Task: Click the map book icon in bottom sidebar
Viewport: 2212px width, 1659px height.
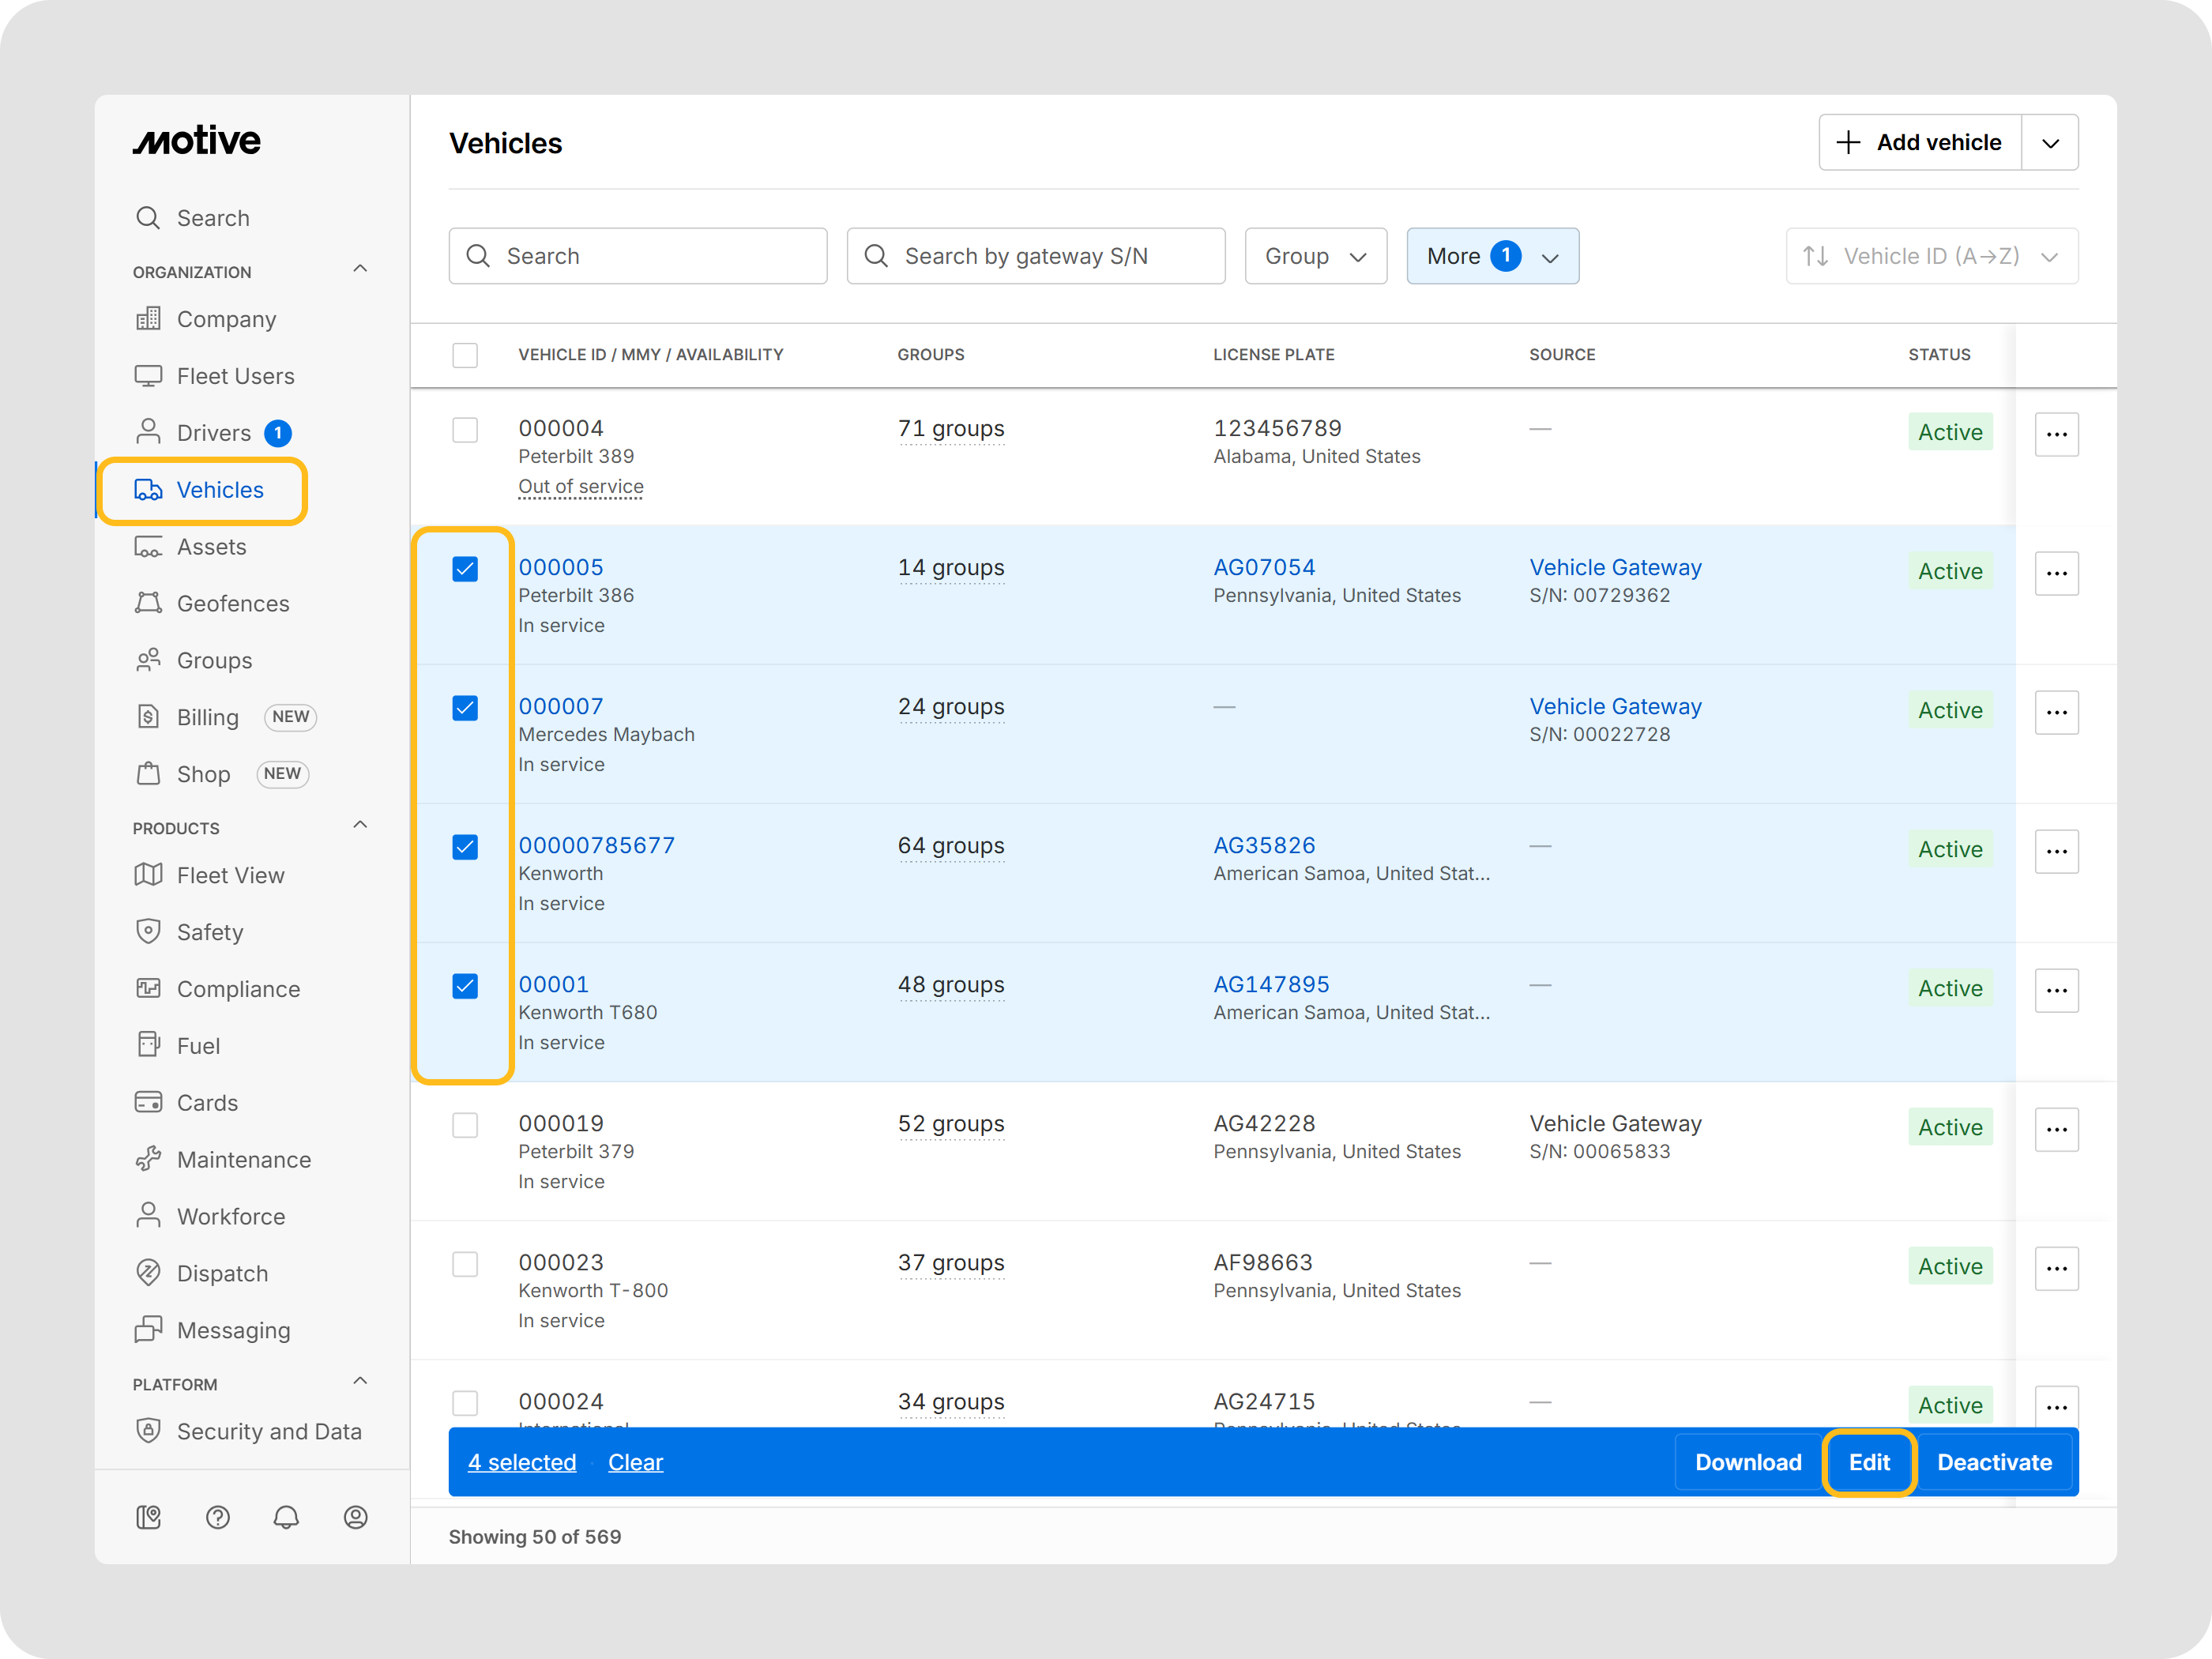Action: [148, 1517]
